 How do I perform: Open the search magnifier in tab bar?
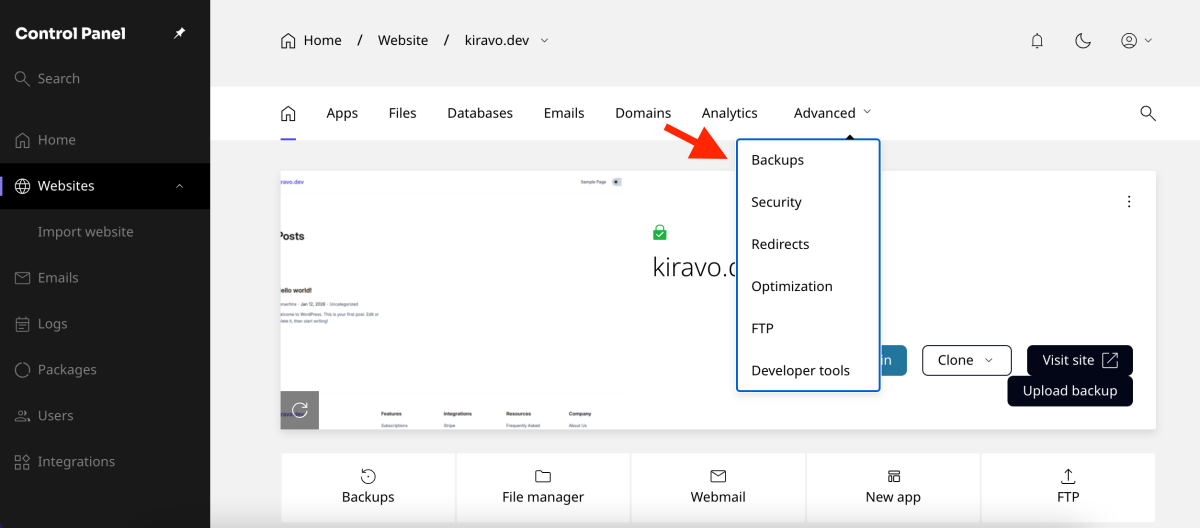tap(1148, 113)
